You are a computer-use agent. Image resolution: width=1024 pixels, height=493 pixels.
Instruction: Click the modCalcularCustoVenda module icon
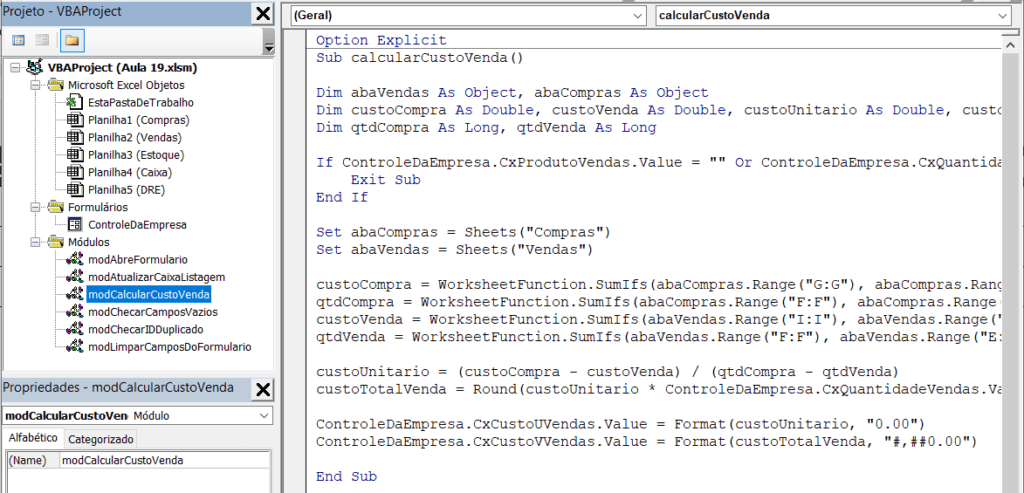(x=75, y=294)
